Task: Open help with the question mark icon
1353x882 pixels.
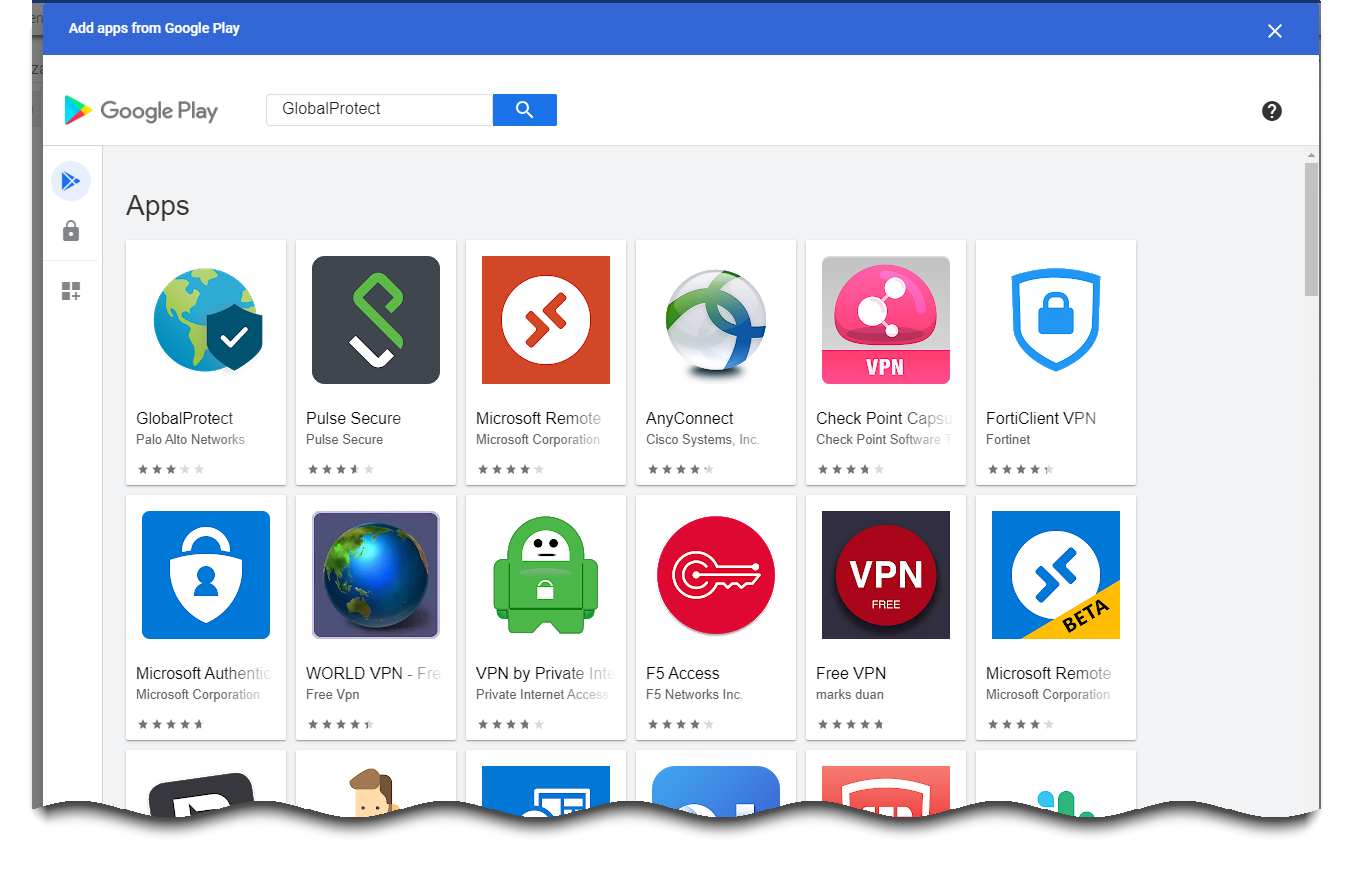Action: [x=1272, y=111]
